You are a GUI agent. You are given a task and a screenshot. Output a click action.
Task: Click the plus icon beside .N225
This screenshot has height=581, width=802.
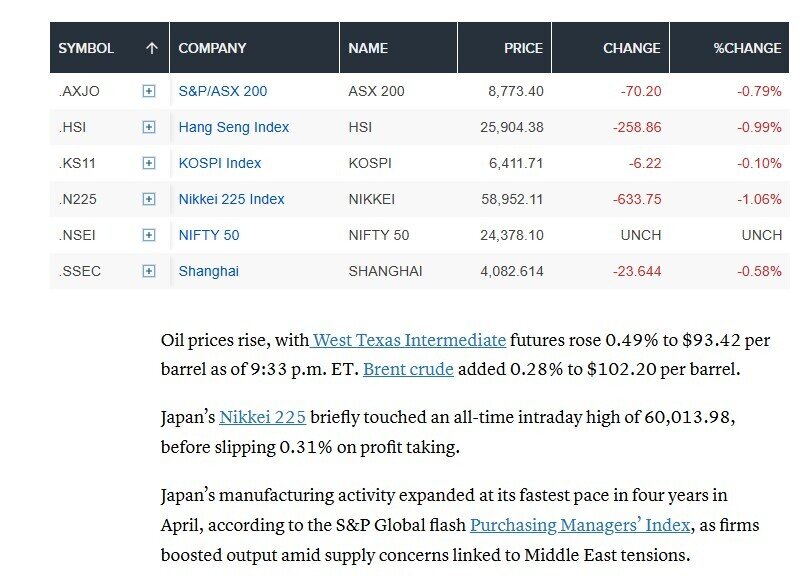tap(149, 199)
